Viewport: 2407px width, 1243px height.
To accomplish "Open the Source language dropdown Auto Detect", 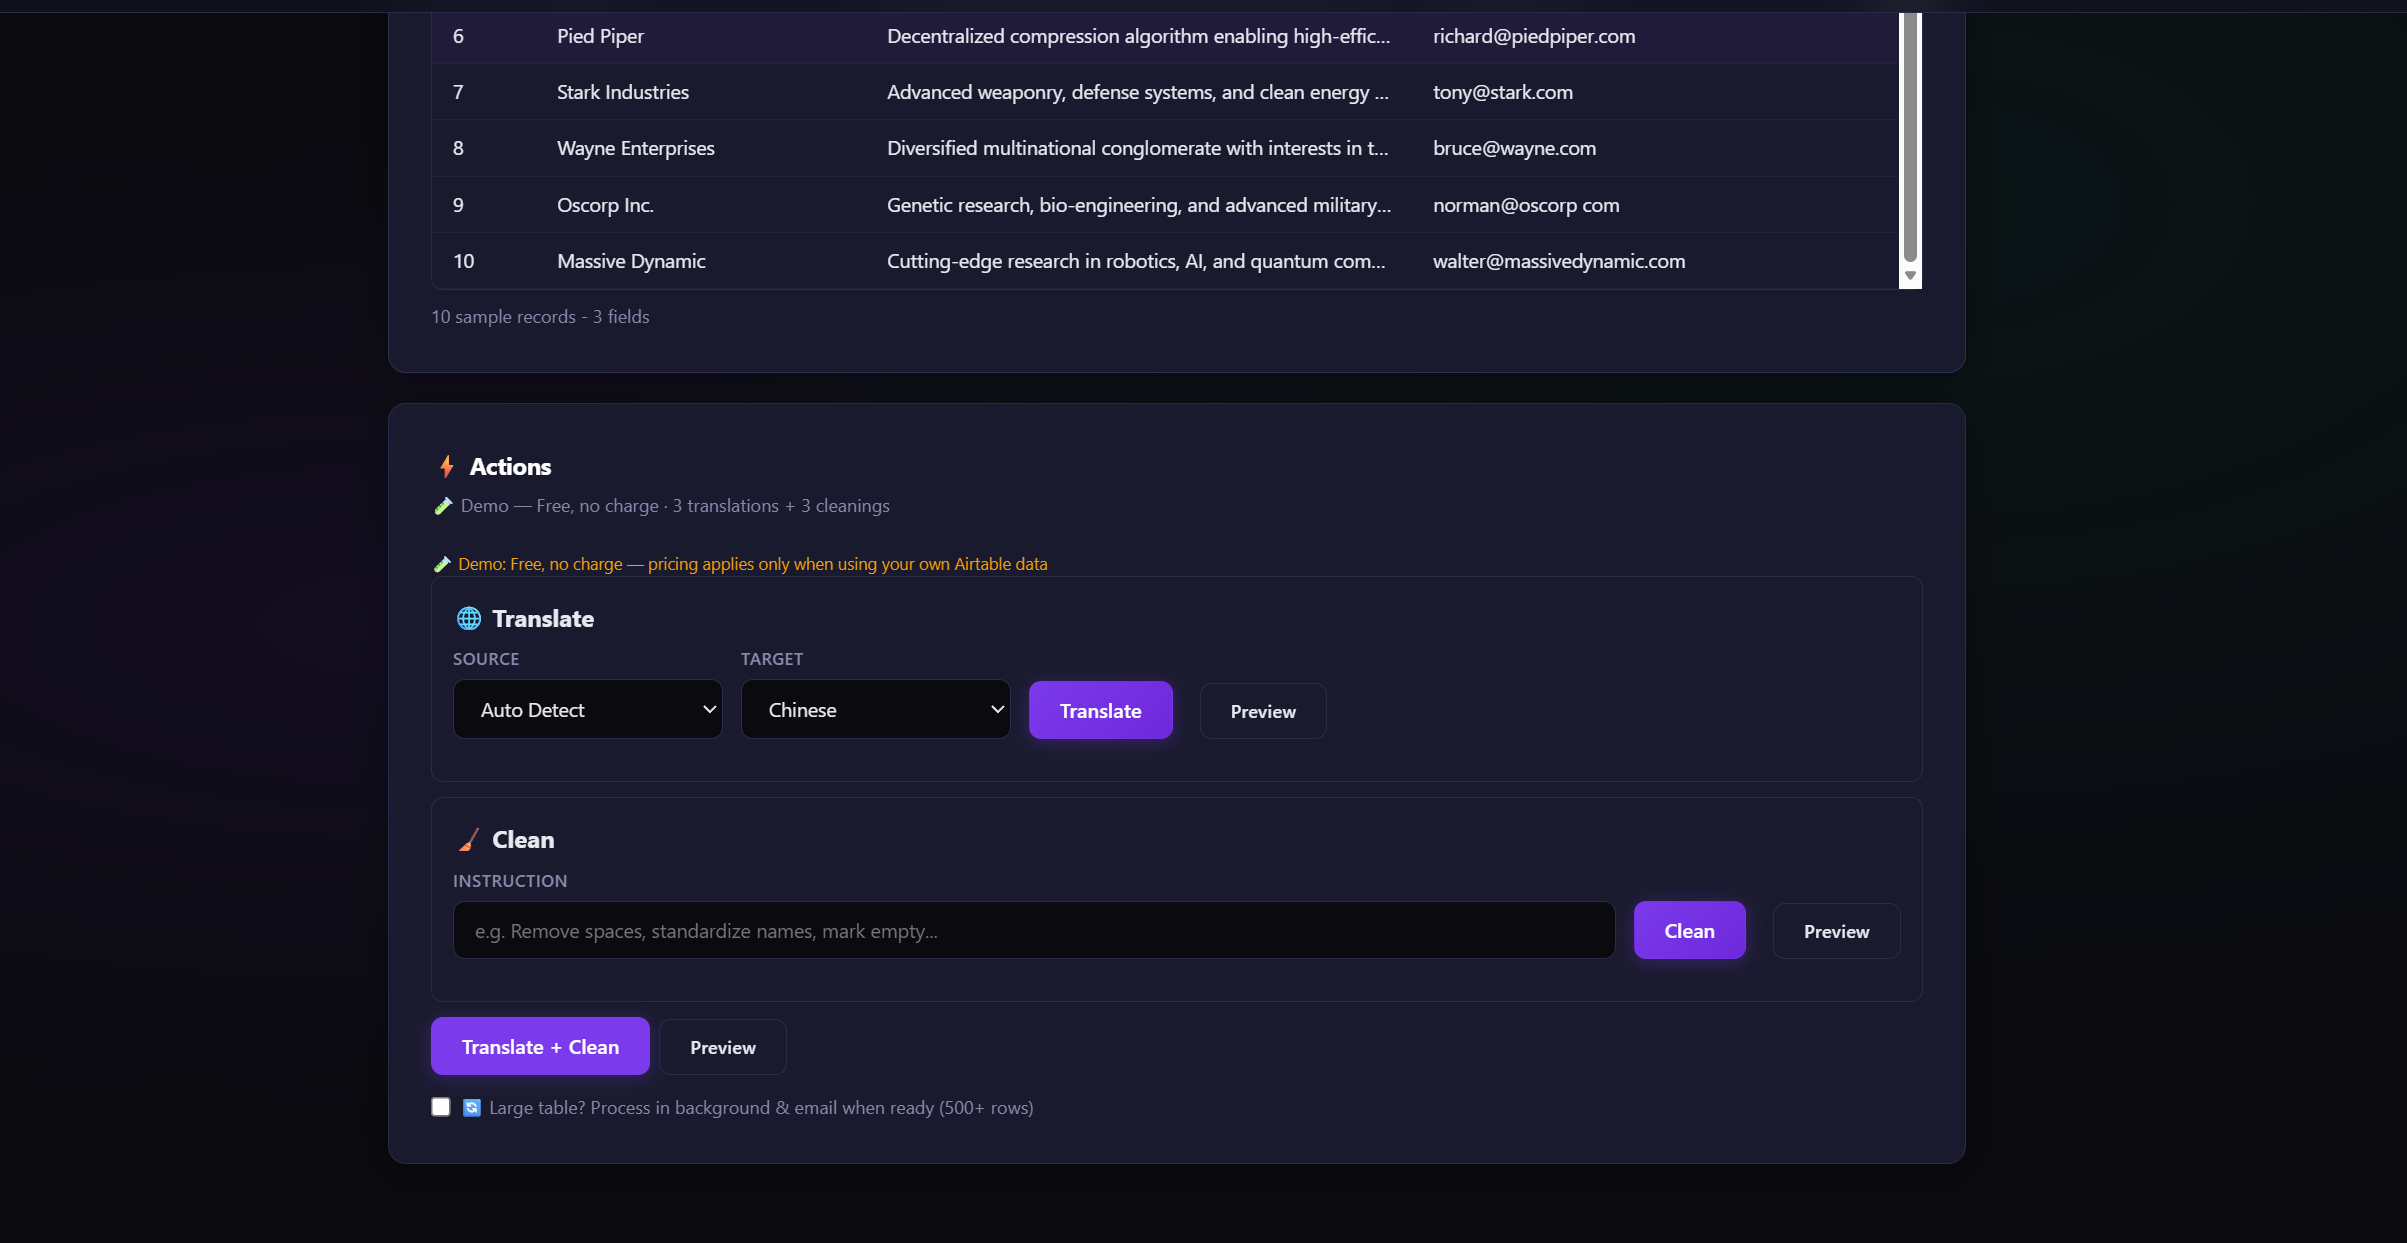I will [x=588, y=710].
